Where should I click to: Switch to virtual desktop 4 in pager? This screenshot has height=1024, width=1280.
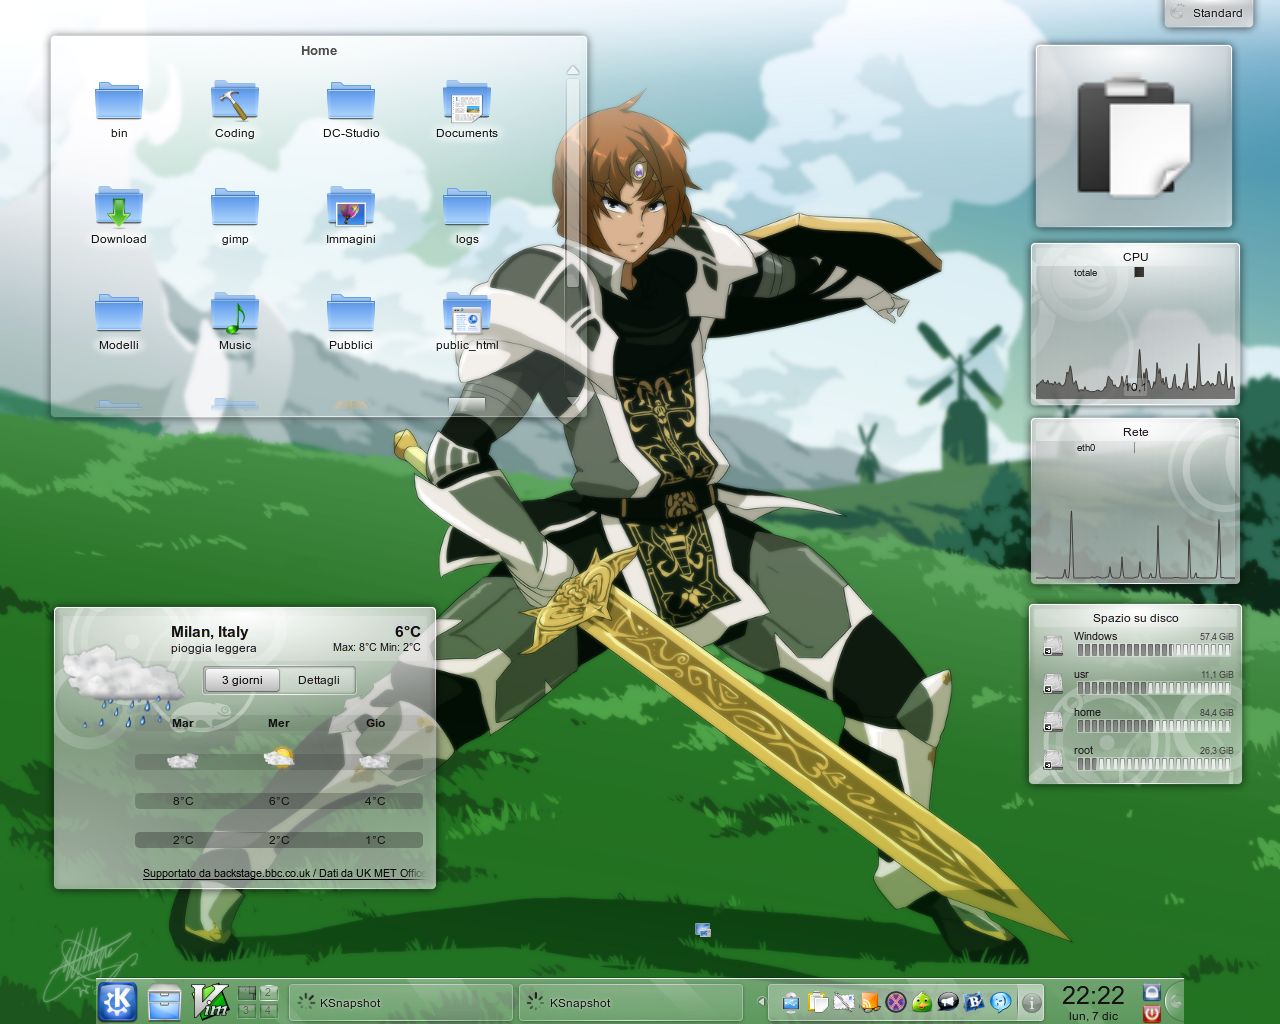pos(268,1011)
